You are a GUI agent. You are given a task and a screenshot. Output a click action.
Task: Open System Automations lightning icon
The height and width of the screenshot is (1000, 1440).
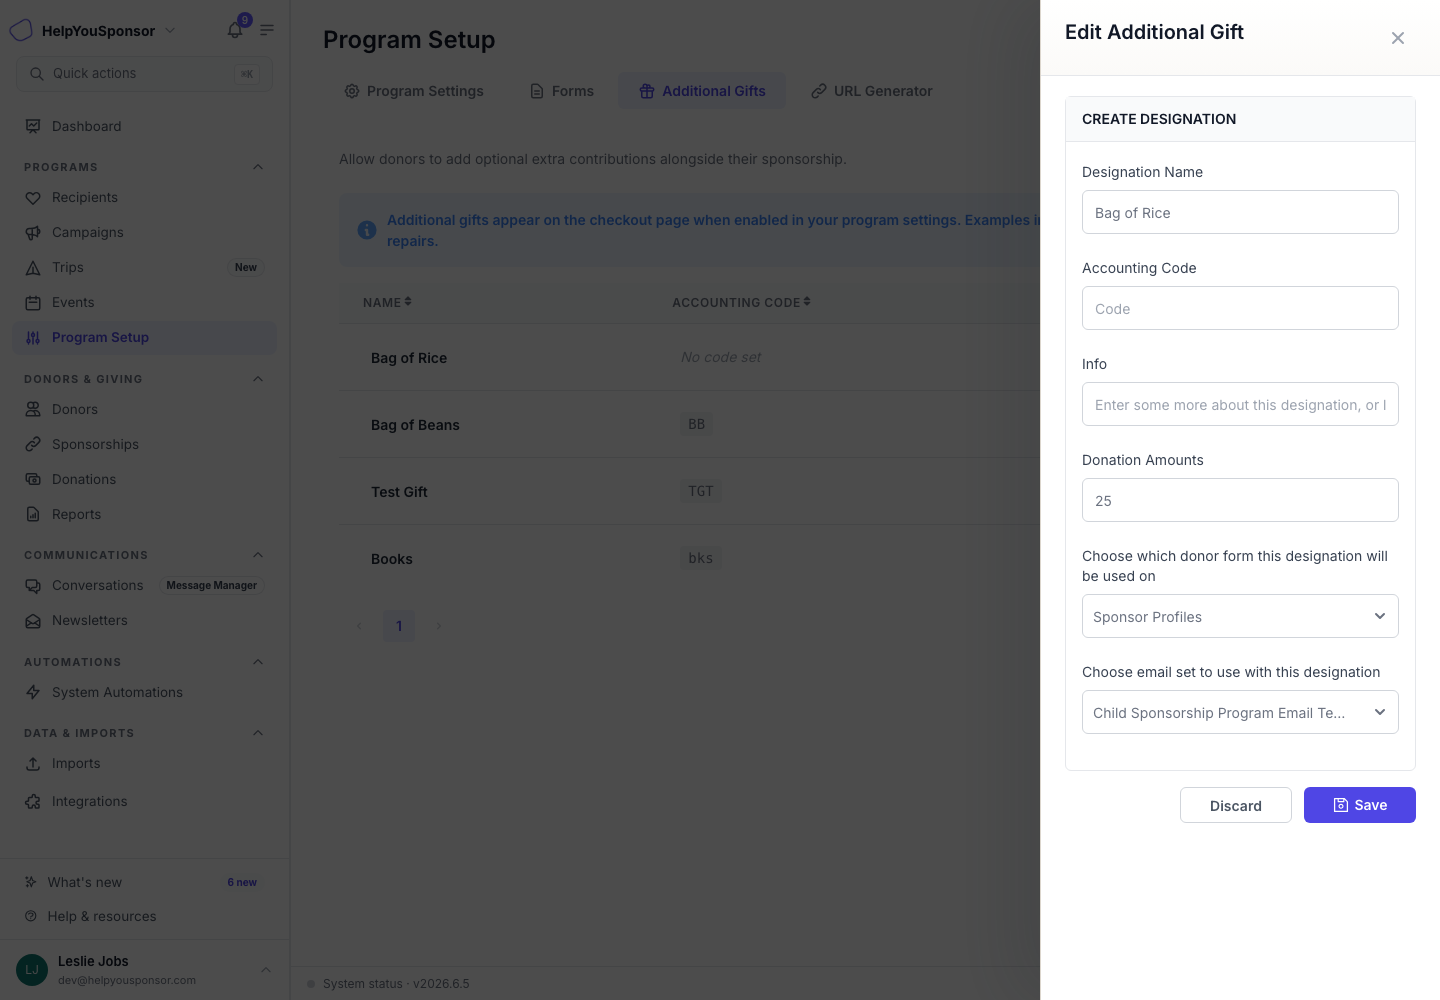pyautogui.click(x=33, y=692)
